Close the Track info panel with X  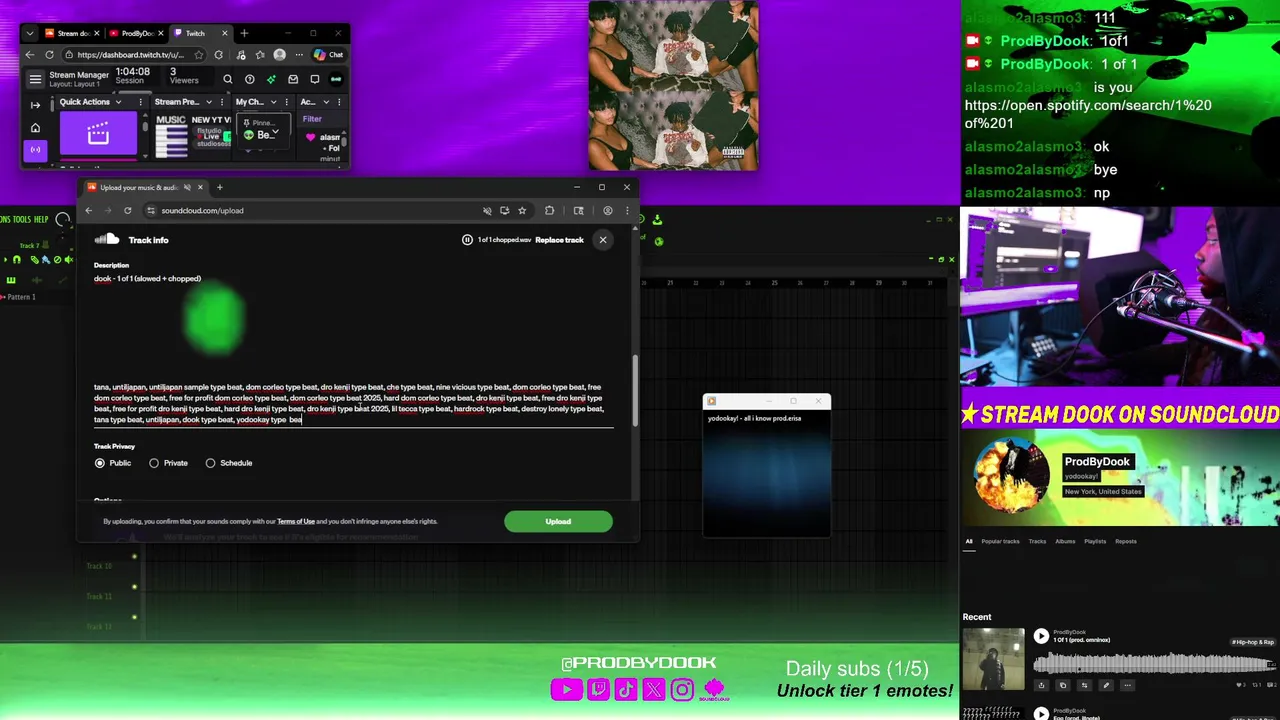(603, 240)
